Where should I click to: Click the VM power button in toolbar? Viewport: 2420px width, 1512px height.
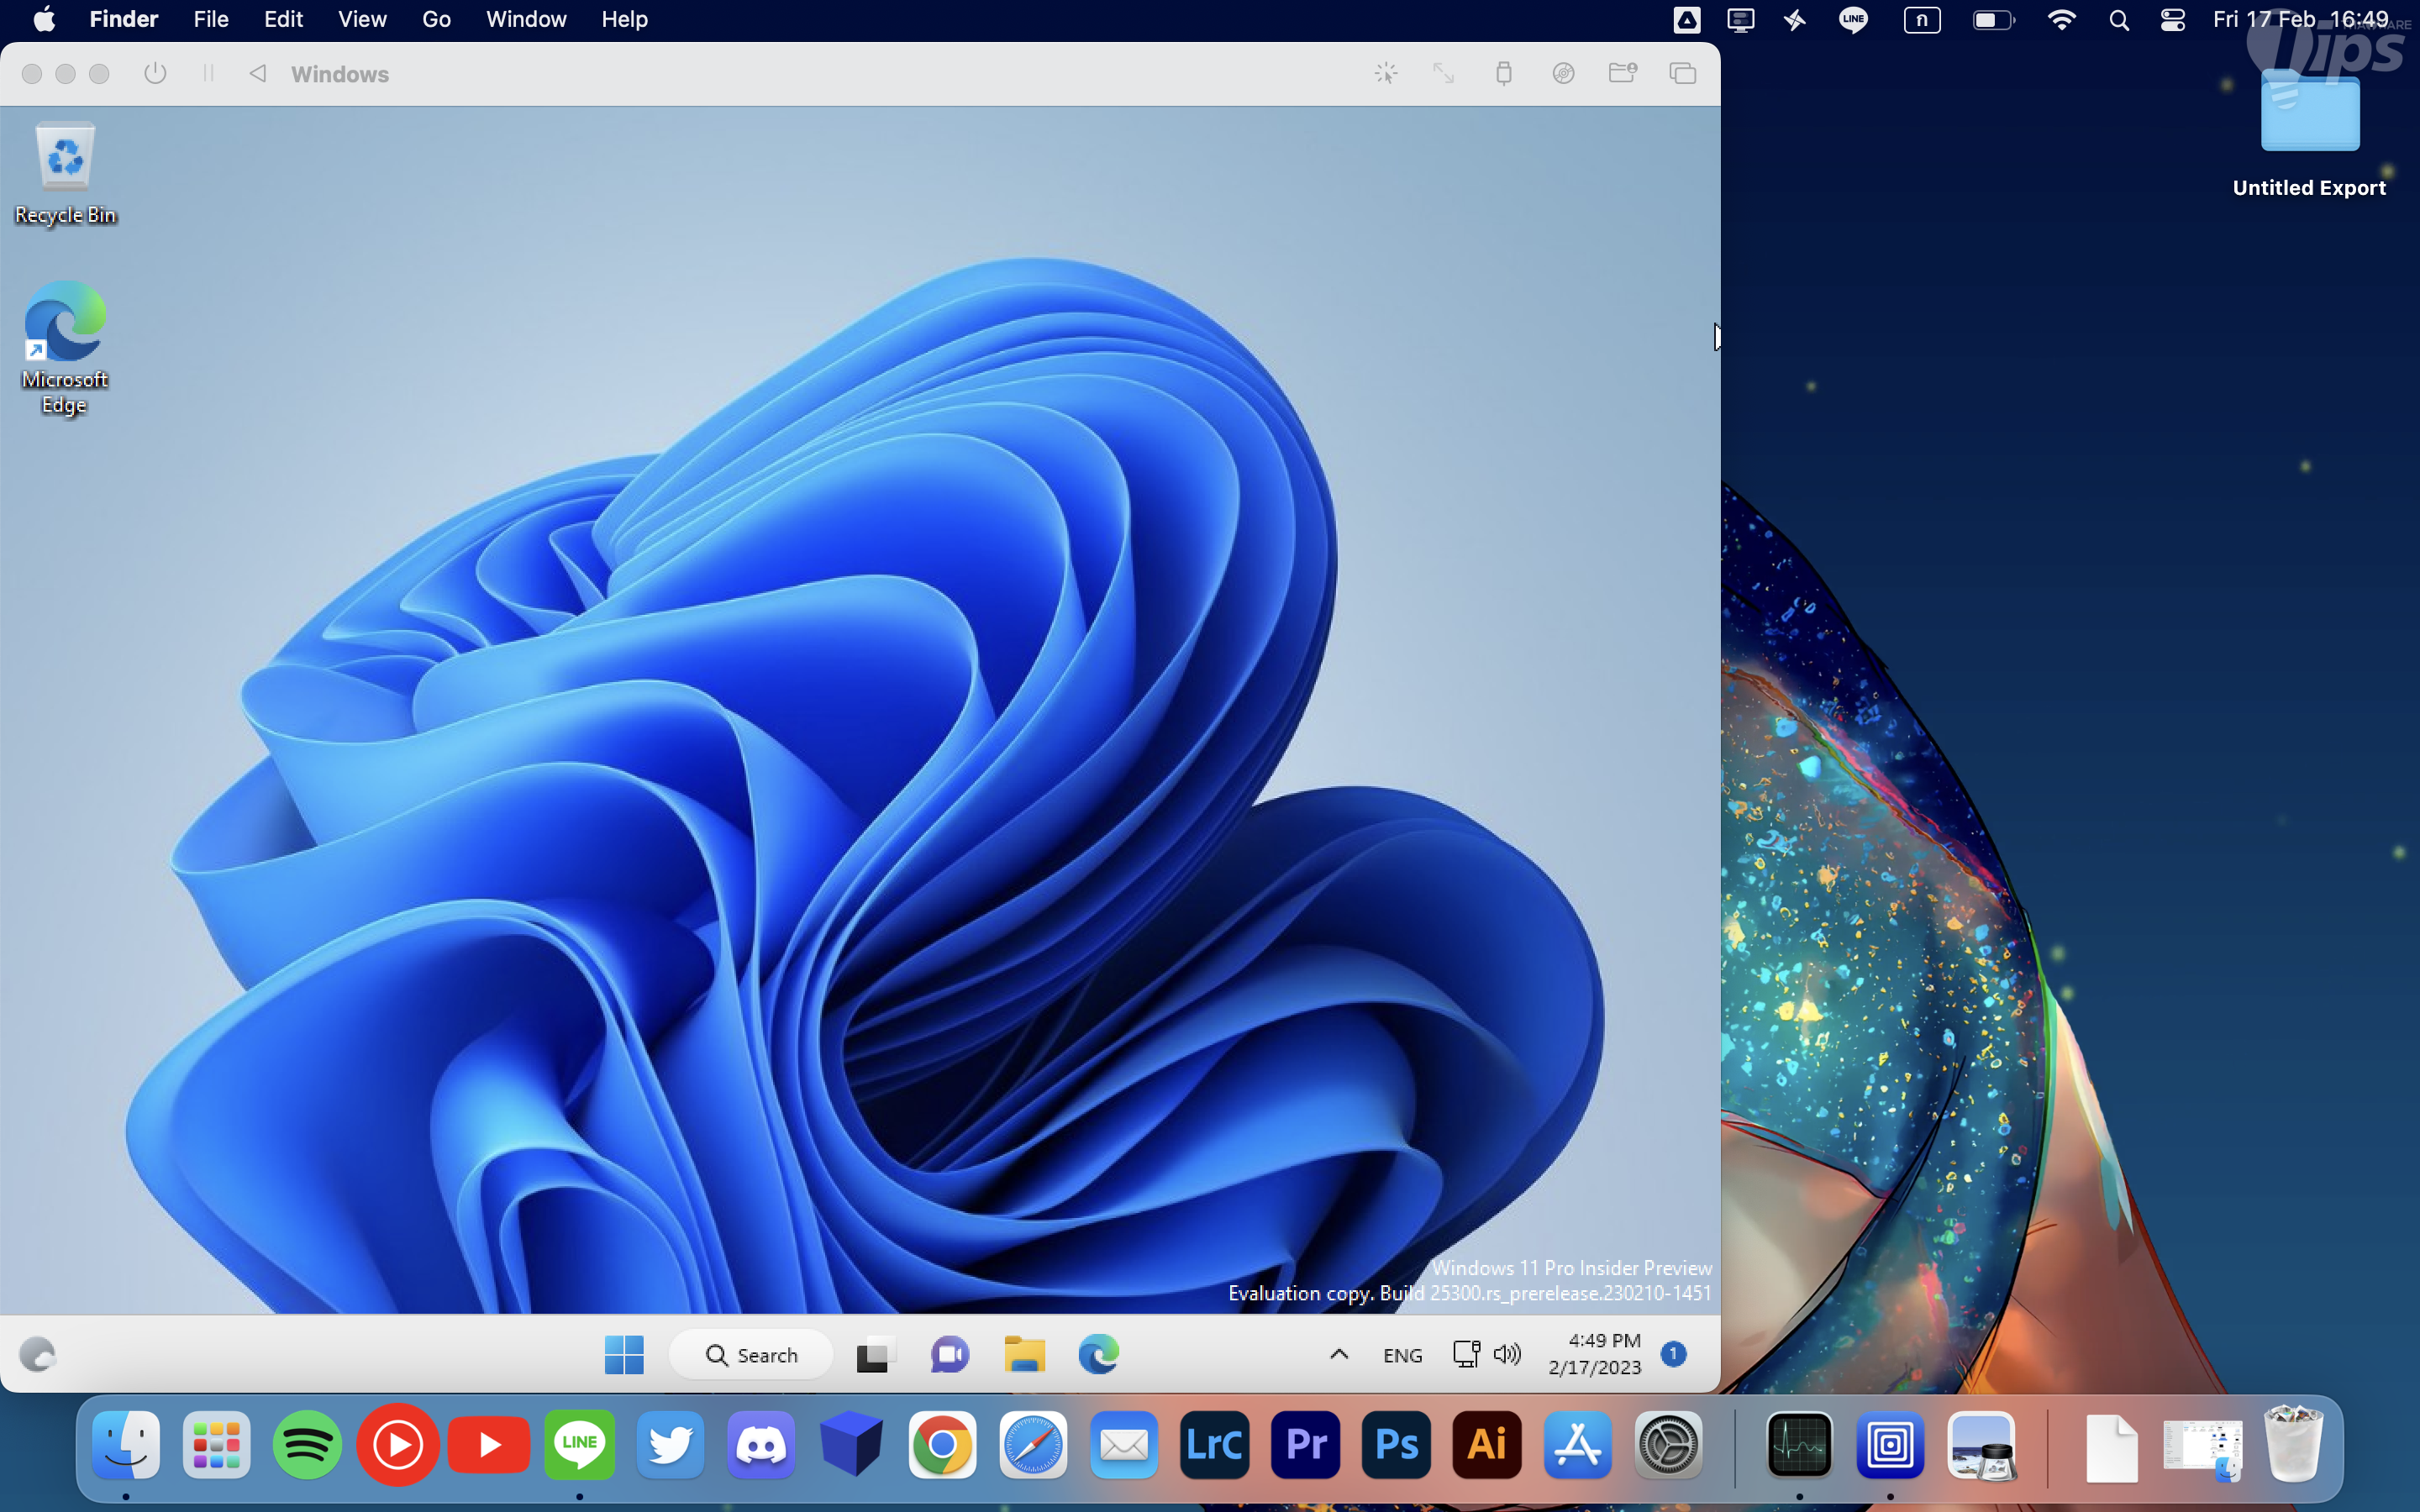(155, 74)
